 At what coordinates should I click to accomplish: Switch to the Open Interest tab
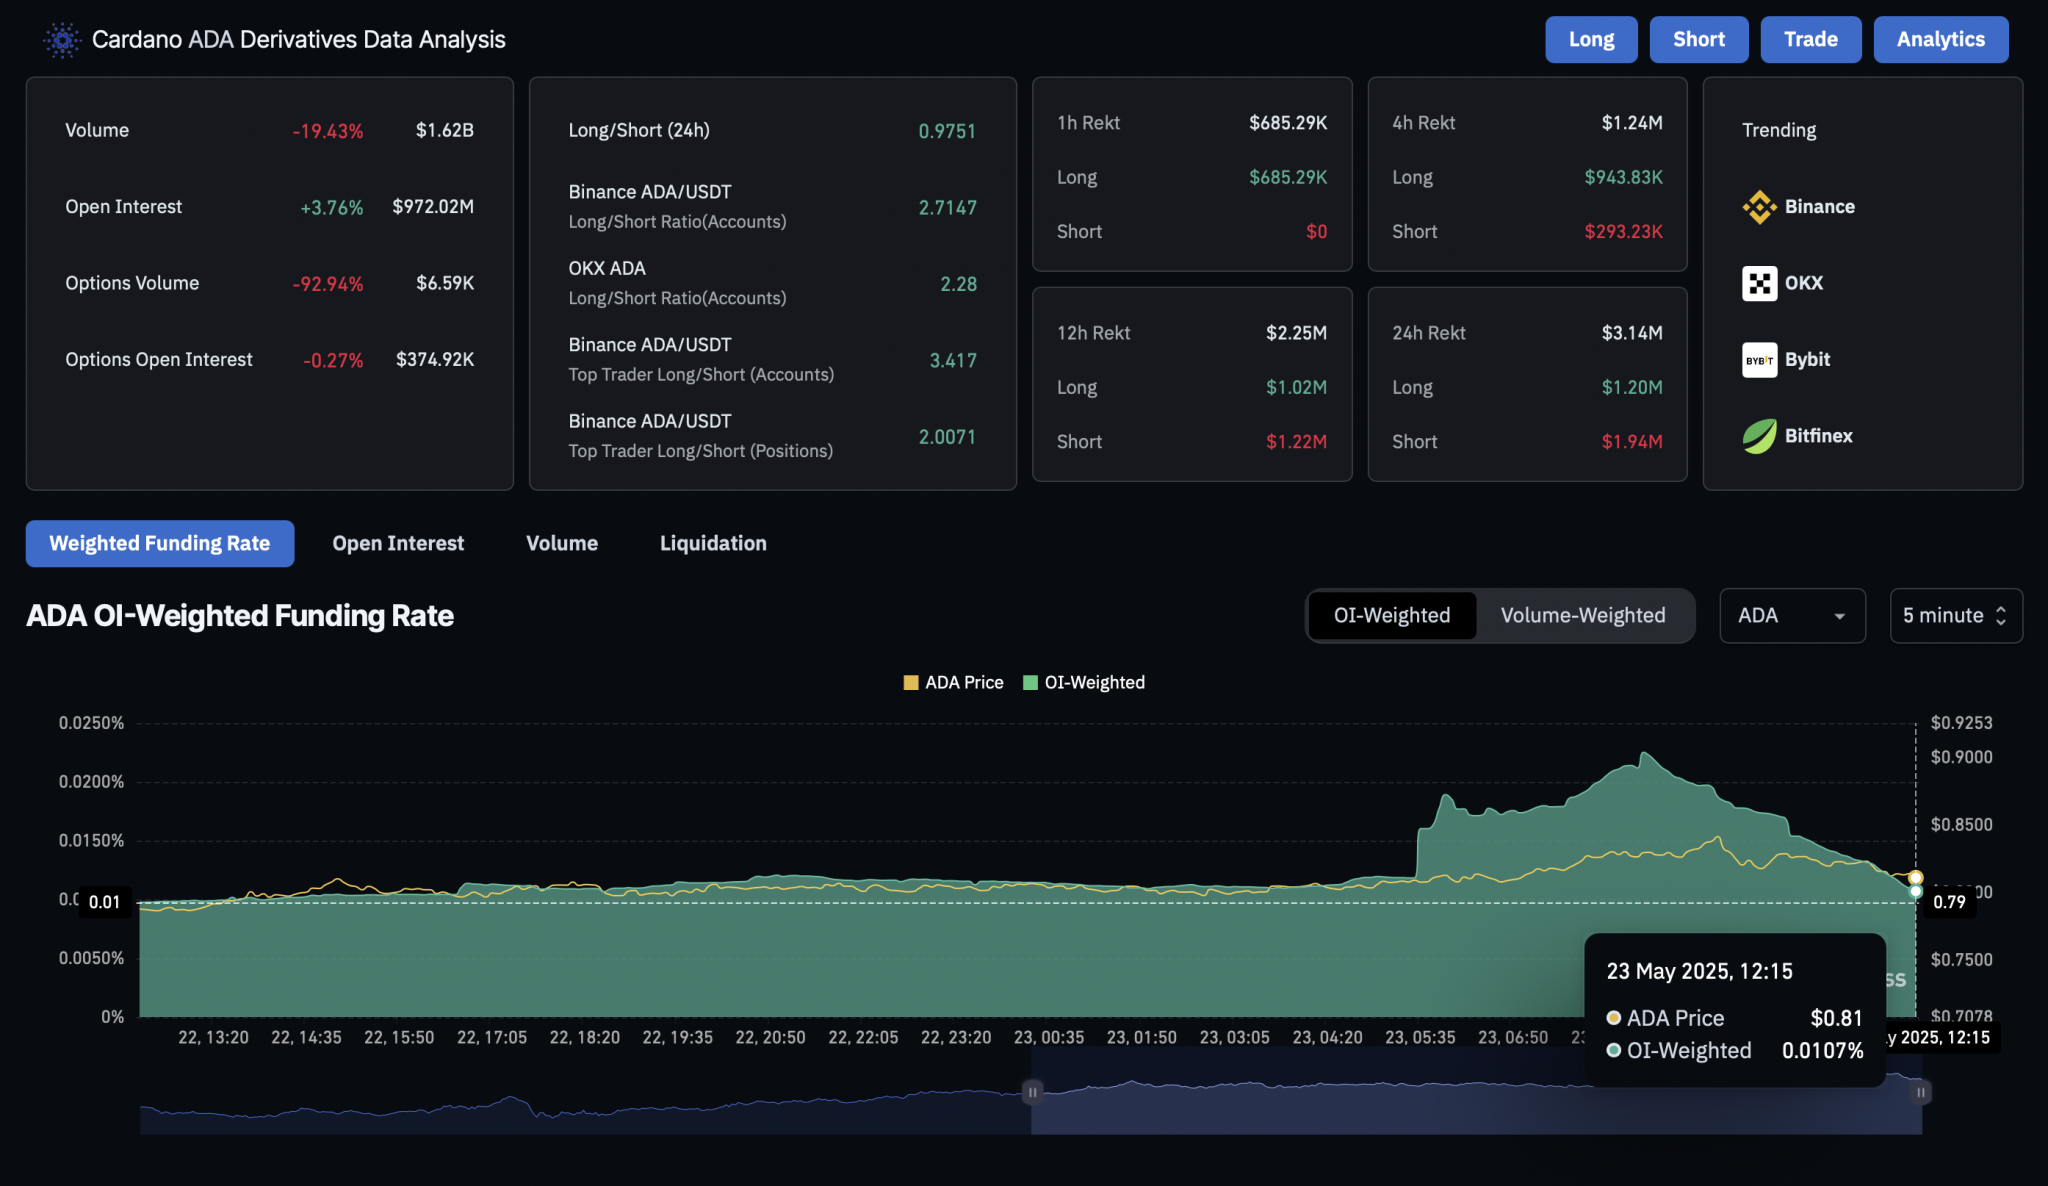(x=398, y=544)
